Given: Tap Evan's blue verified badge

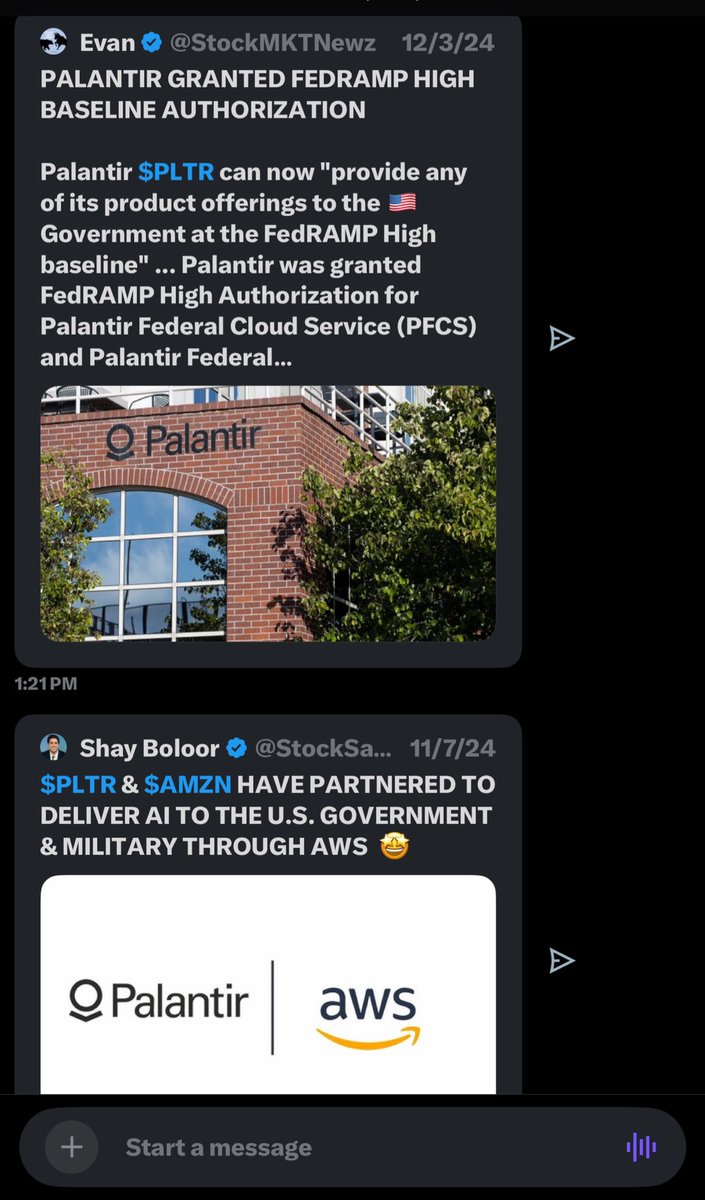Looking at the screenshot, I should coord(152,43).
